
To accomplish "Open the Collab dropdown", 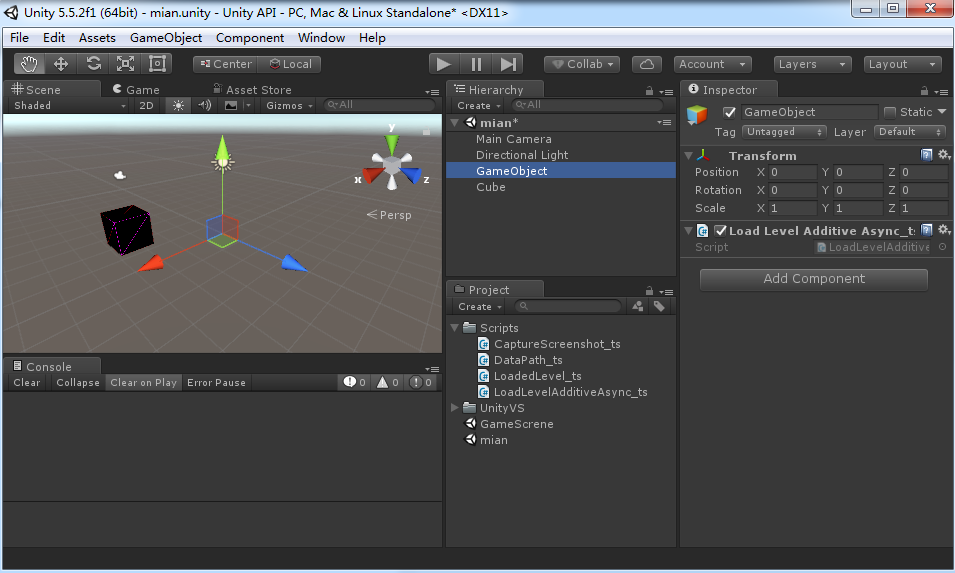I will click(582, 64).
